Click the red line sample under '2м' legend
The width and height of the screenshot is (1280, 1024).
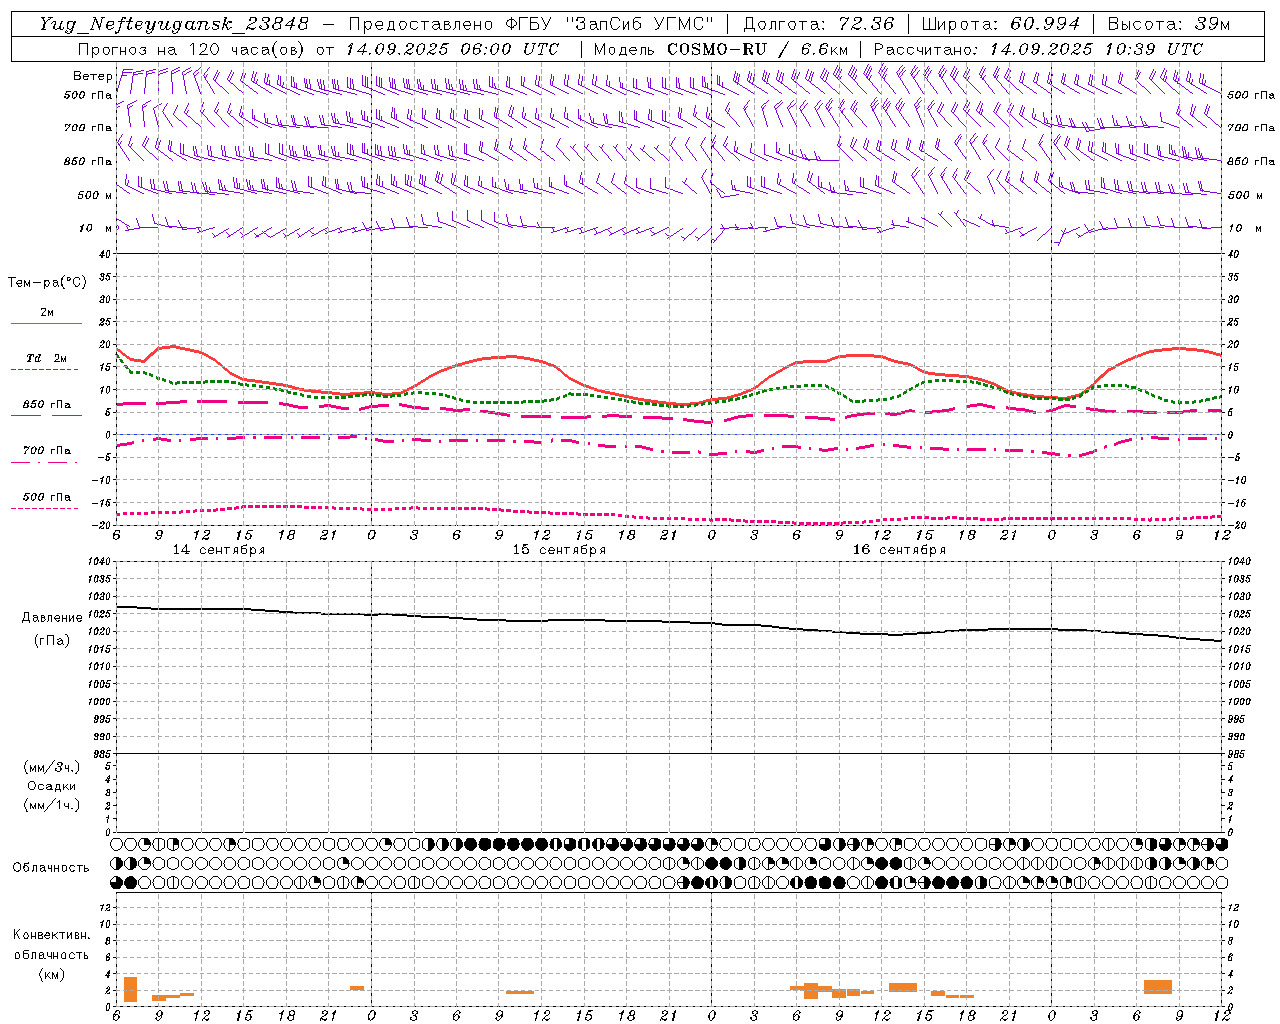click(x=46, y=324)
